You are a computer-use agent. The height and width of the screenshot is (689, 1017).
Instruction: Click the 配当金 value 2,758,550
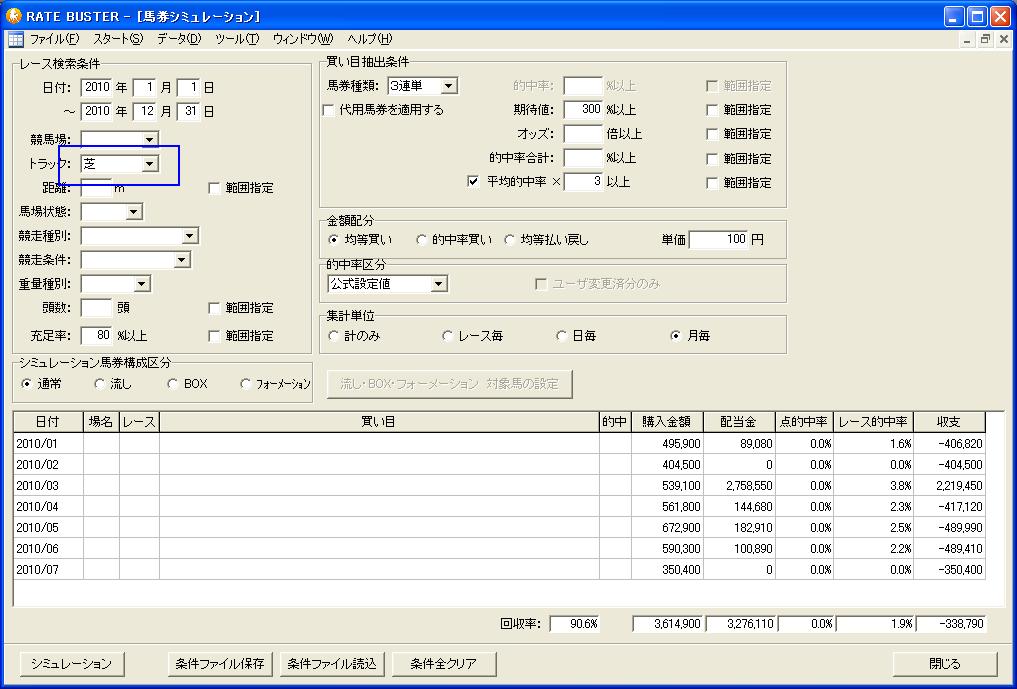click(x=739, y=486)
